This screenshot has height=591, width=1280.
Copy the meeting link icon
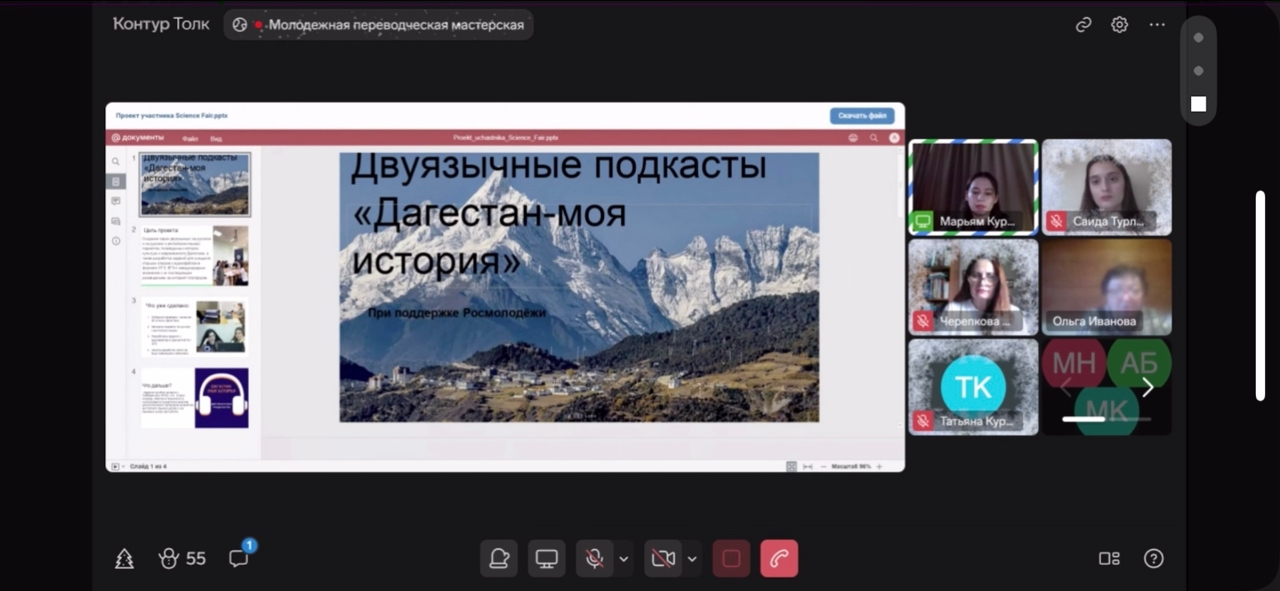tap(1083, 25)
